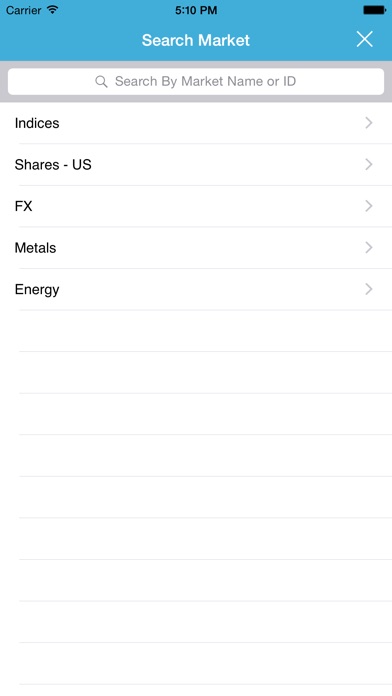Click the Wi-Fi signal icon in status bar
The width and height of the screenshot is (392, 696).
(x=53, y=10)
